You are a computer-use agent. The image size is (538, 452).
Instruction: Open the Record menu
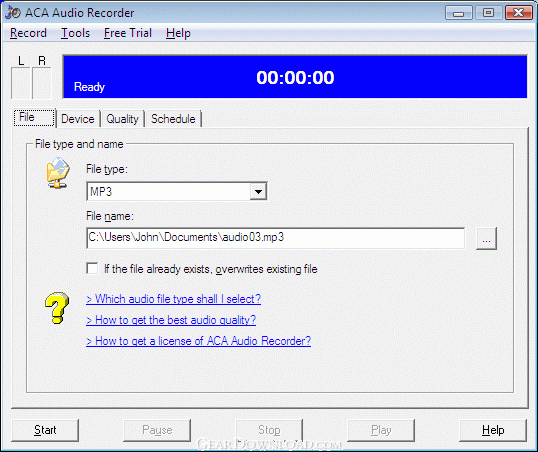pyautogui.click(x=28, y=33)
